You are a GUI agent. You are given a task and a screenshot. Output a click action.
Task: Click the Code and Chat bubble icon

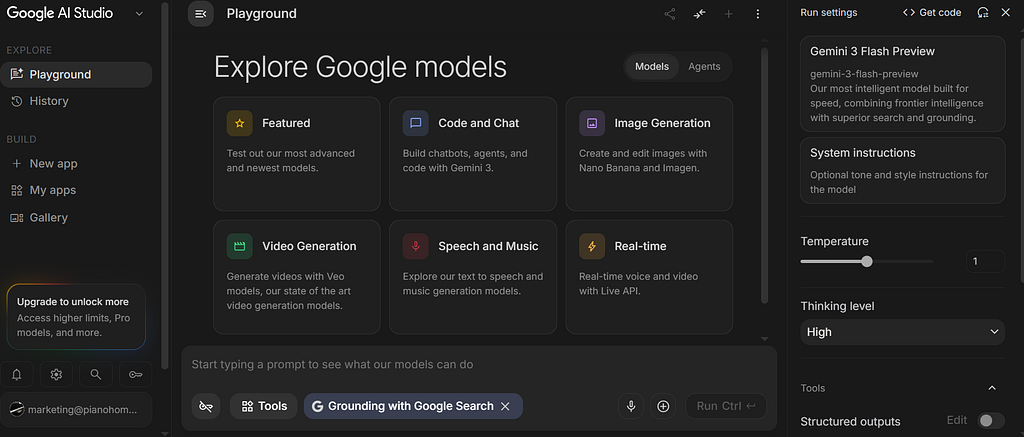[x=415, y=123]
